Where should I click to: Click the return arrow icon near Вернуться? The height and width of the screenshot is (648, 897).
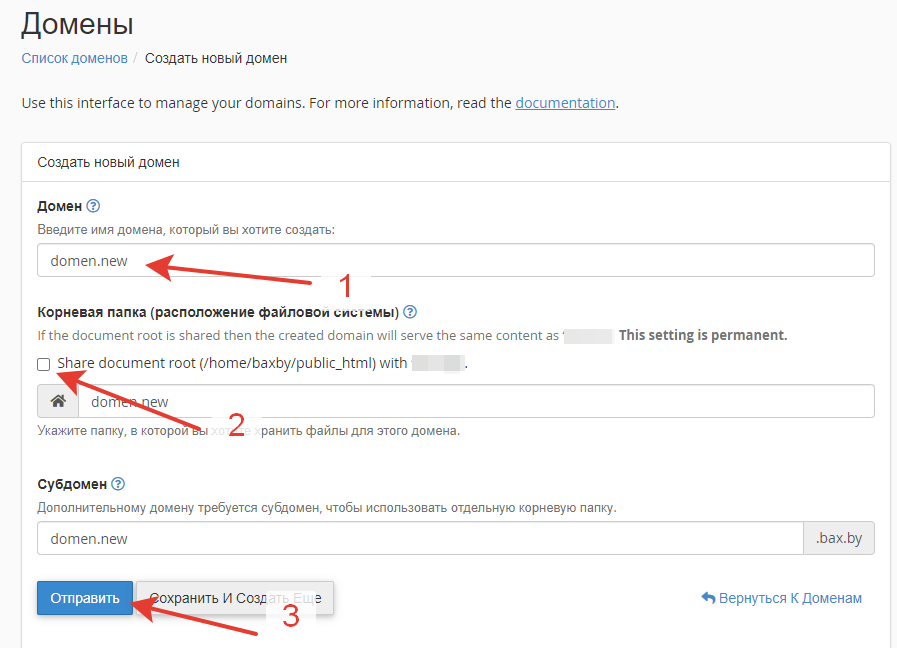pos(708,598)
